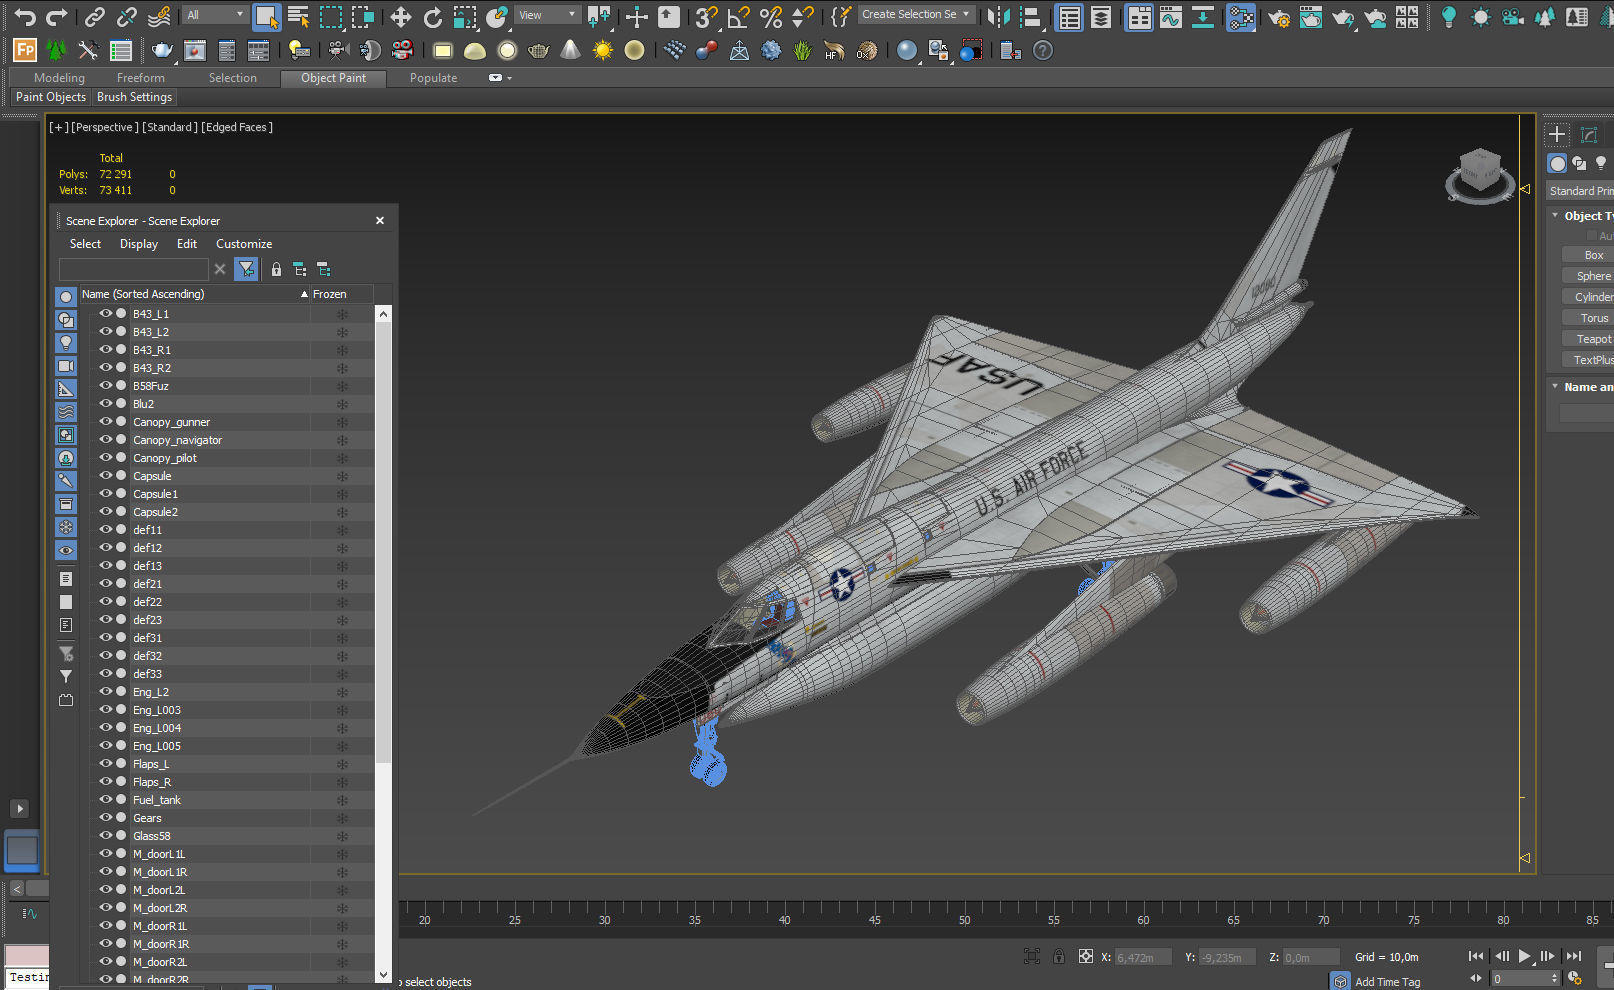This screenshot has height=990, width=1614.
Task: Open the Edit menu in Scene Explorer
Action: [x=187, y=244]
